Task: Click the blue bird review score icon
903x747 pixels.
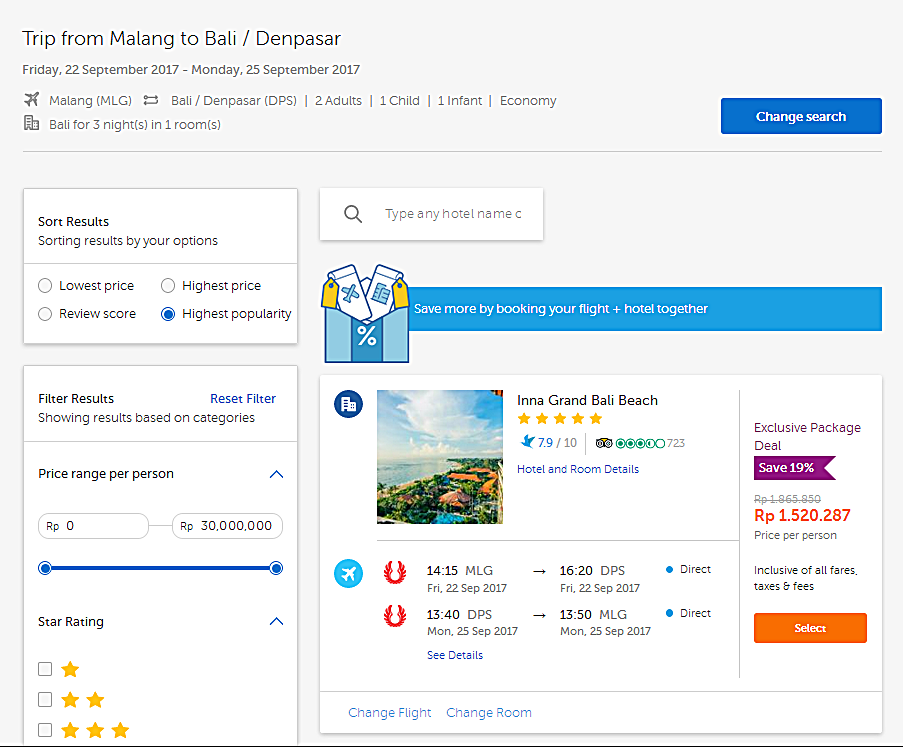Action: pyautogui.click(x=527, y=442)
